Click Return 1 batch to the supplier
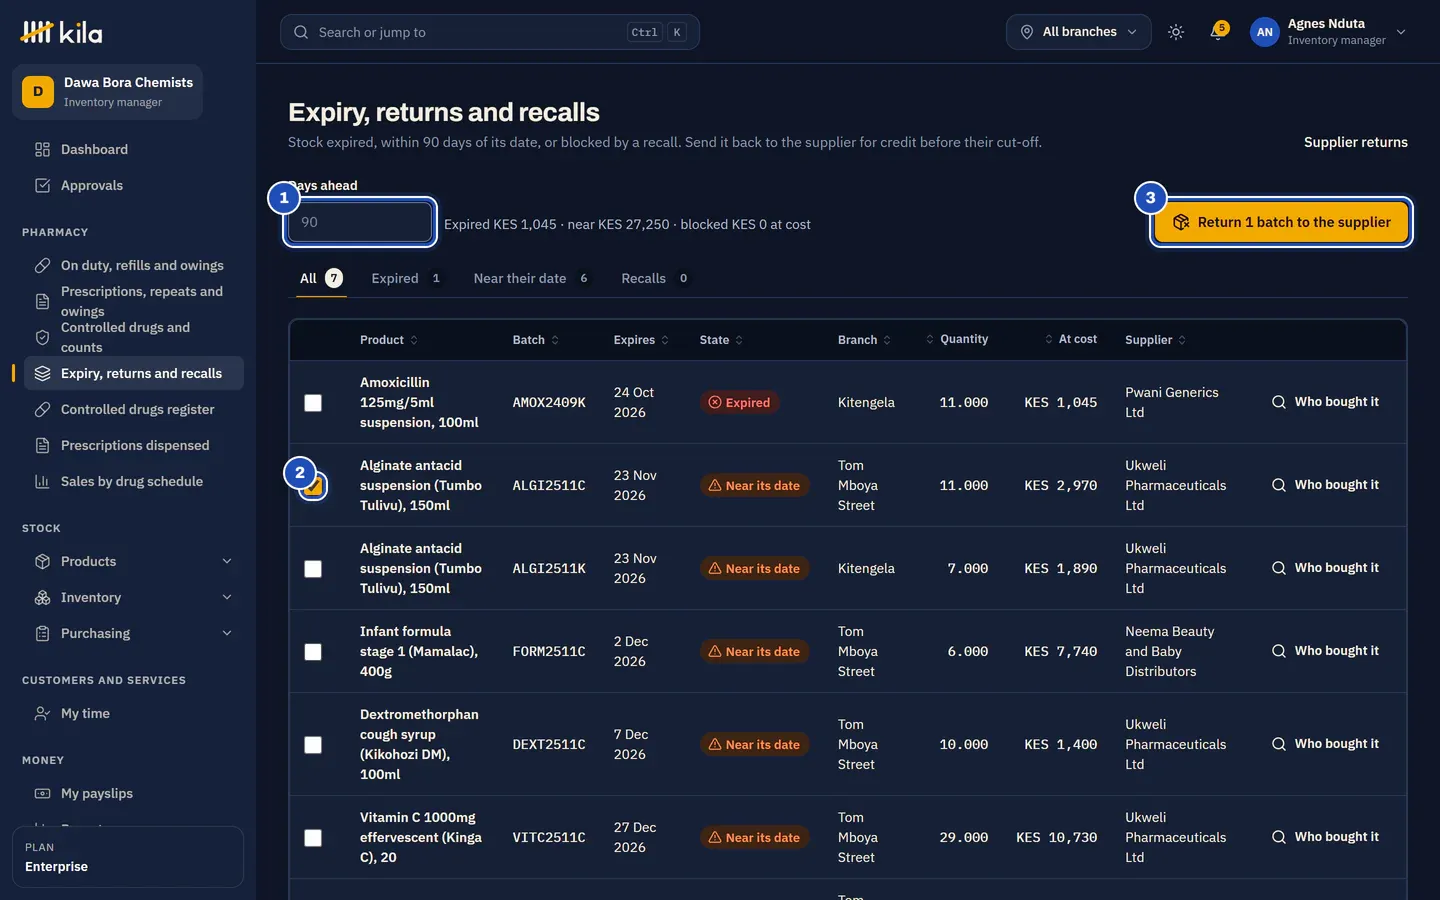This screenshot has width=1440, height=900. pyautogui.click(x=1281, y=222)
